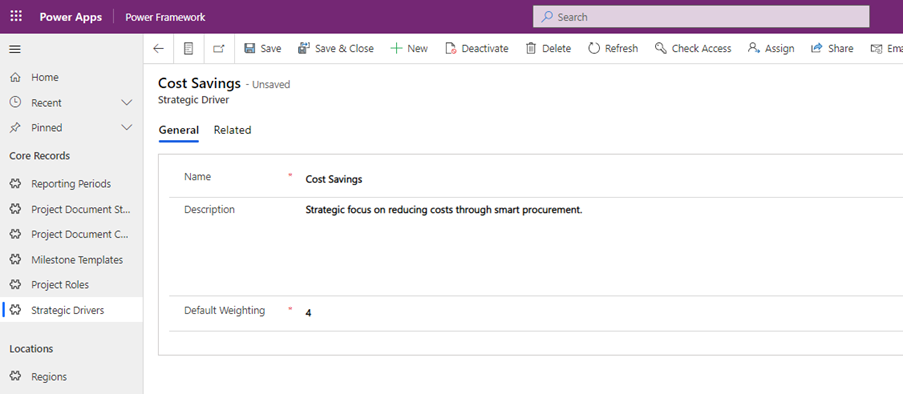The image size is (903, 394).
Task: Click the Milestone Templates puzzle icon
Action: click(x=16, y=260)
